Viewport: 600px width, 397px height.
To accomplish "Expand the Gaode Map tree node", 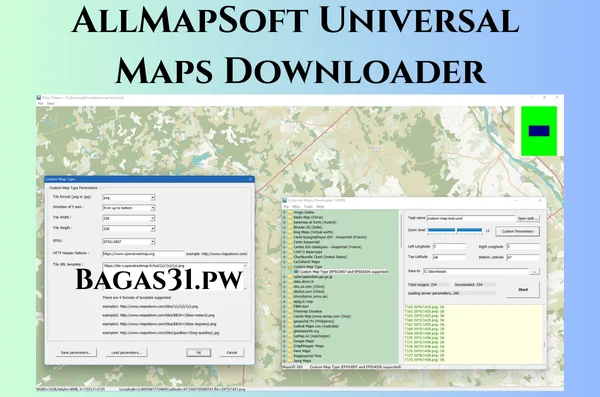I will pyautogui.click(x=284, y=316).
